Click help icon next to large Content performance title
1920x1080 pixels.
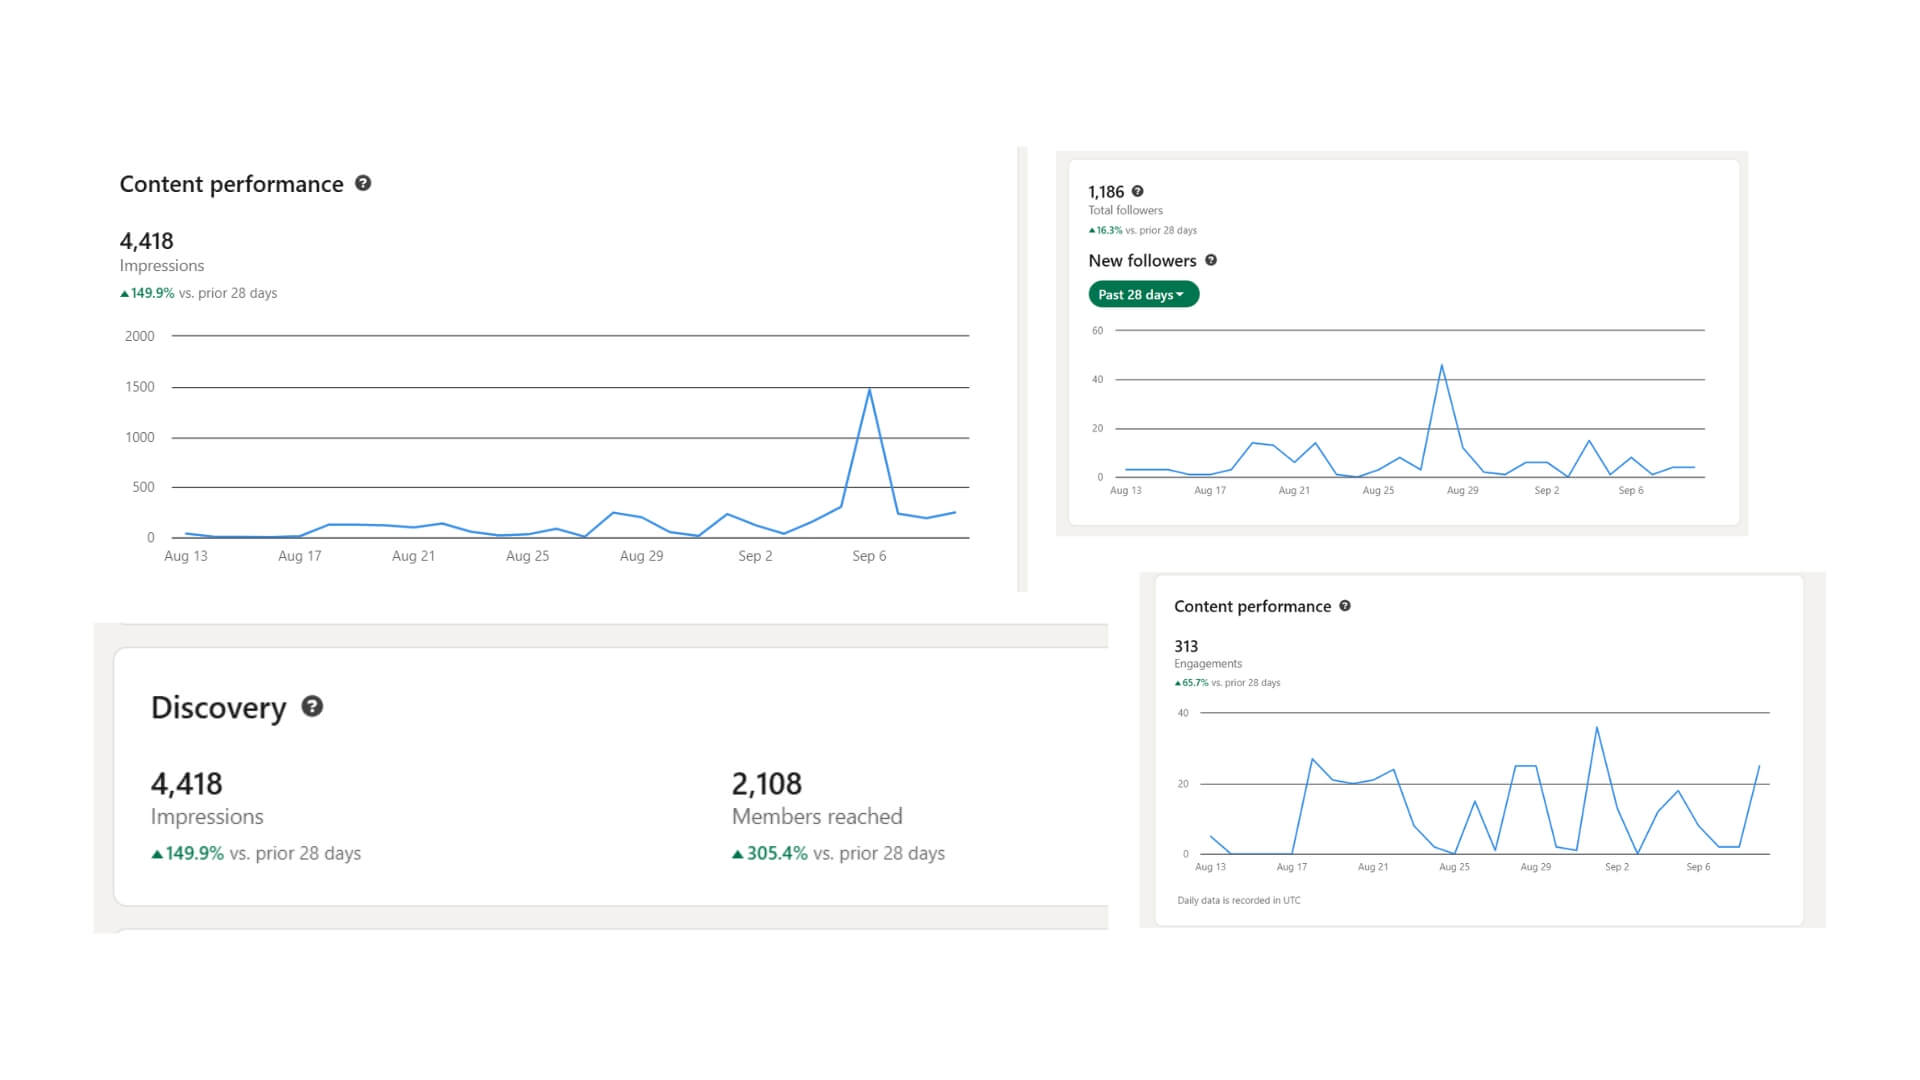[363, 183]
